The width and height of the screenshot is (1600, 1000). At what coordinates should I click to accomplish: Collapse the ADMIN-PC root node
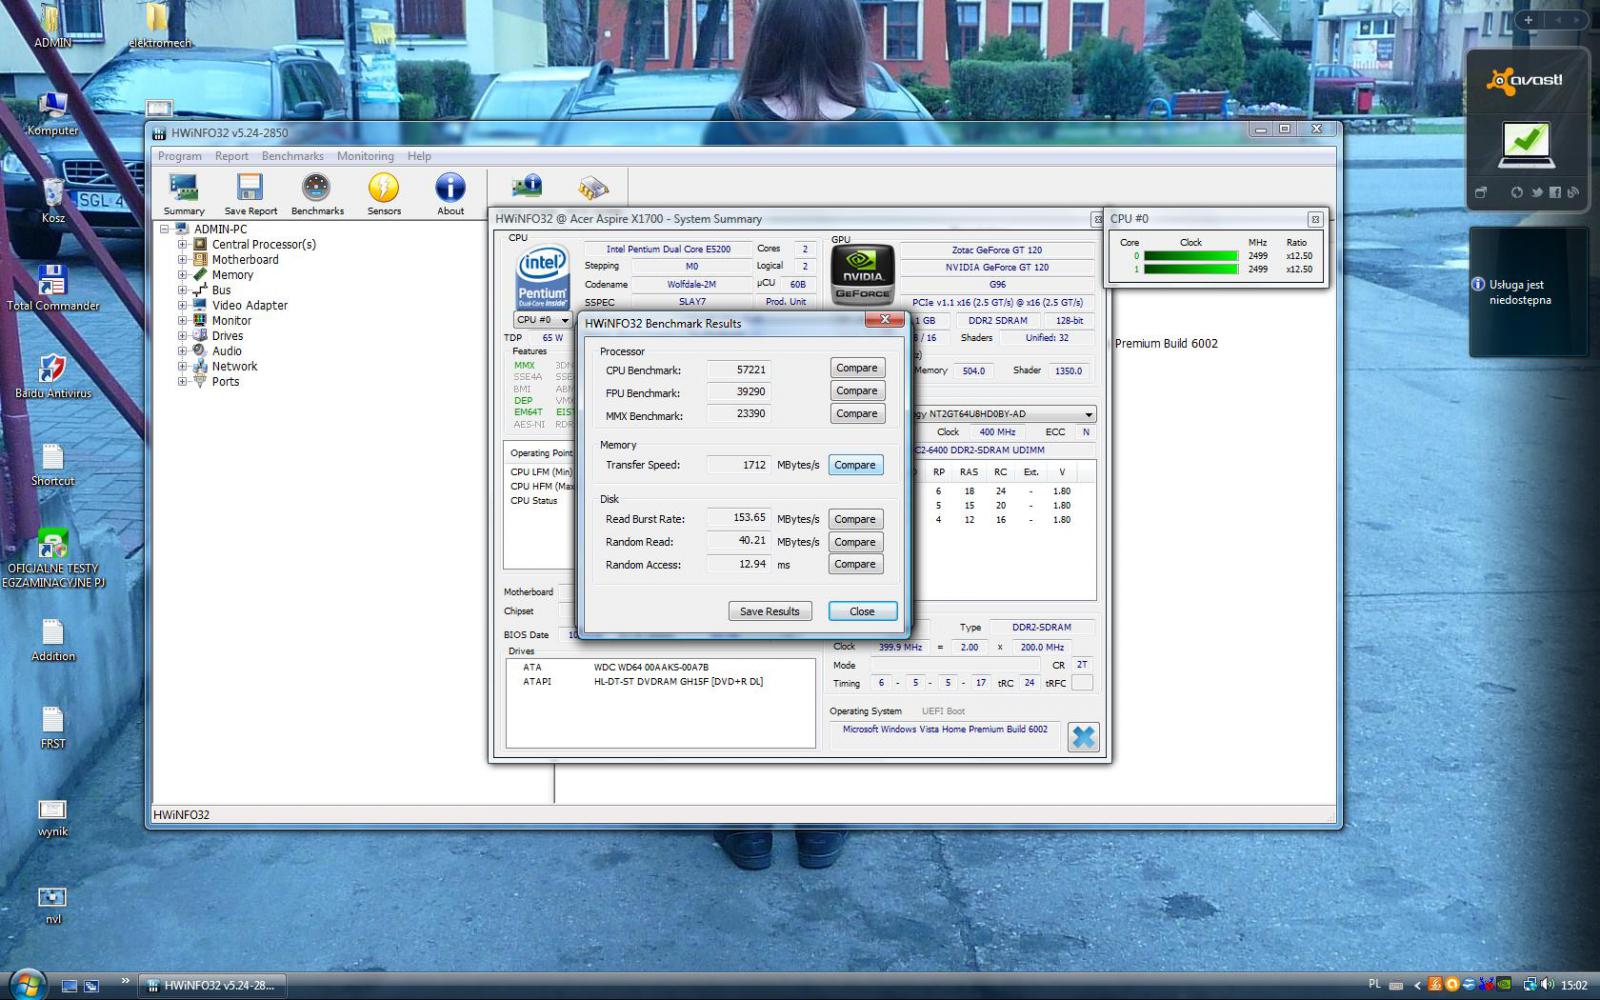coord(164,229)
